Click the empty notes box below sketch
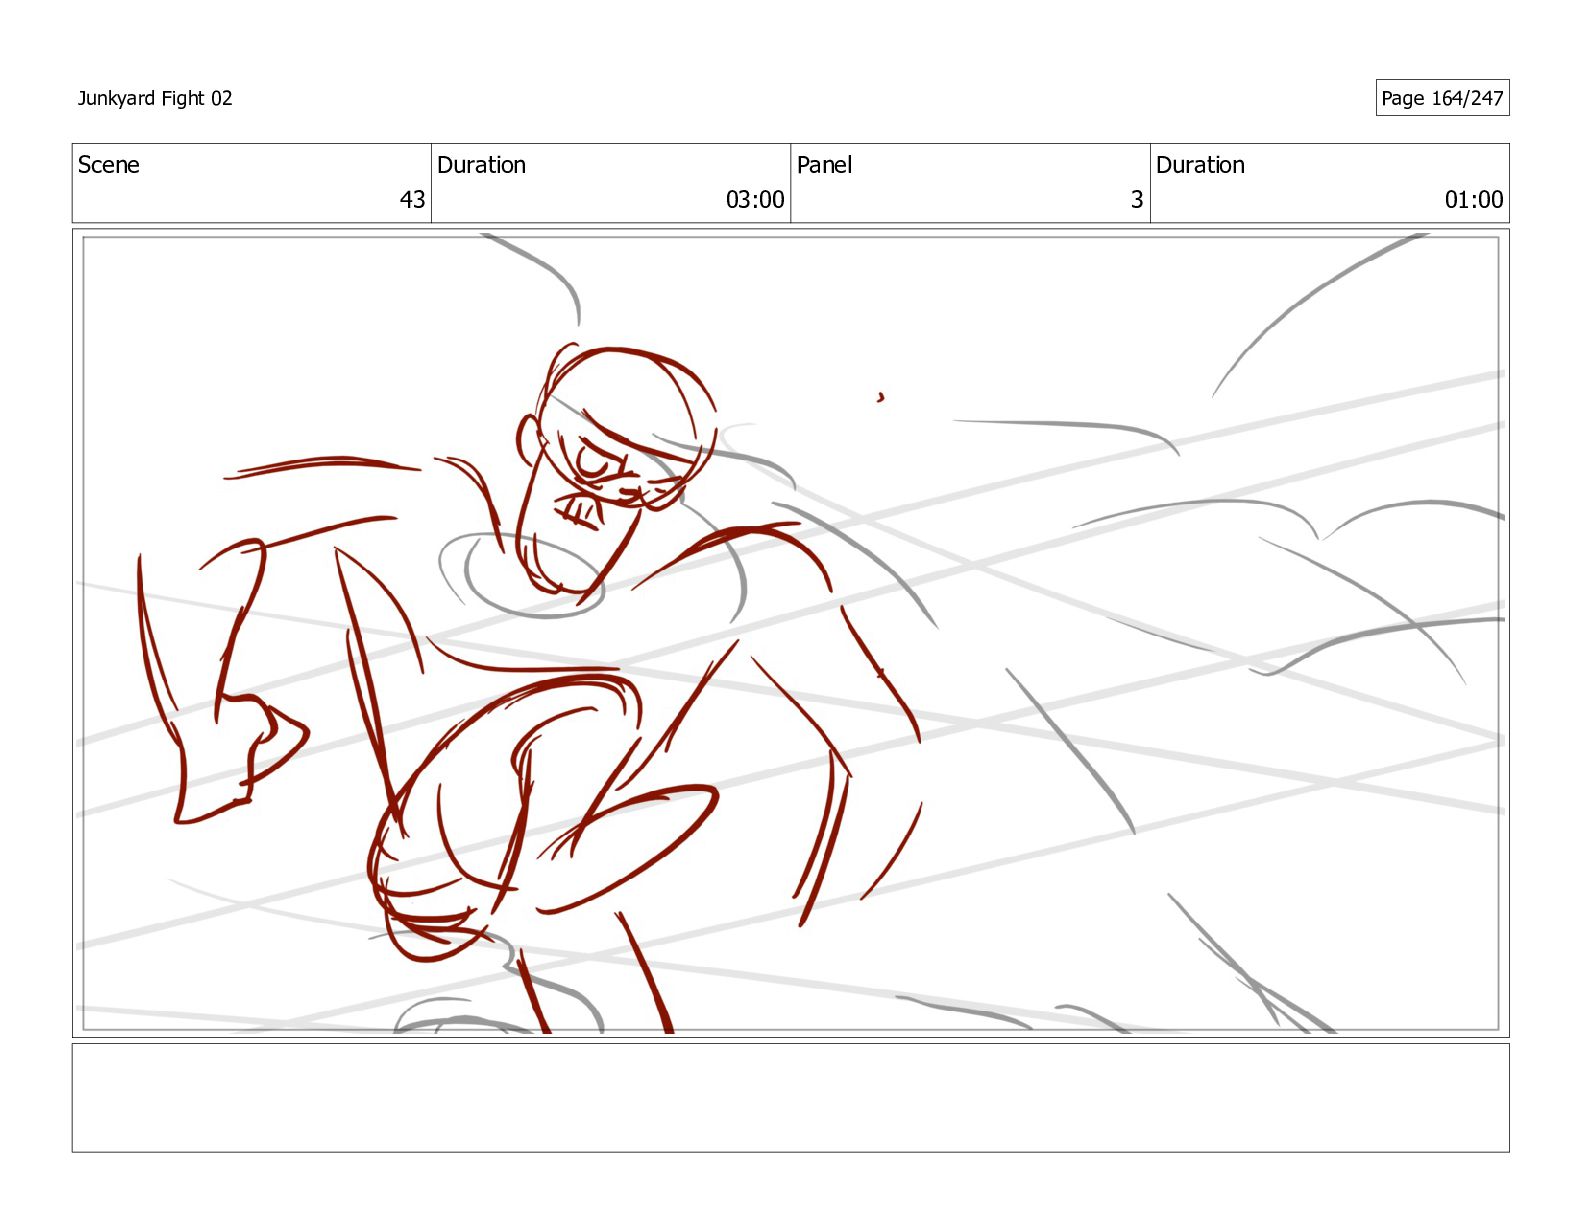 tap(790, 1098)
